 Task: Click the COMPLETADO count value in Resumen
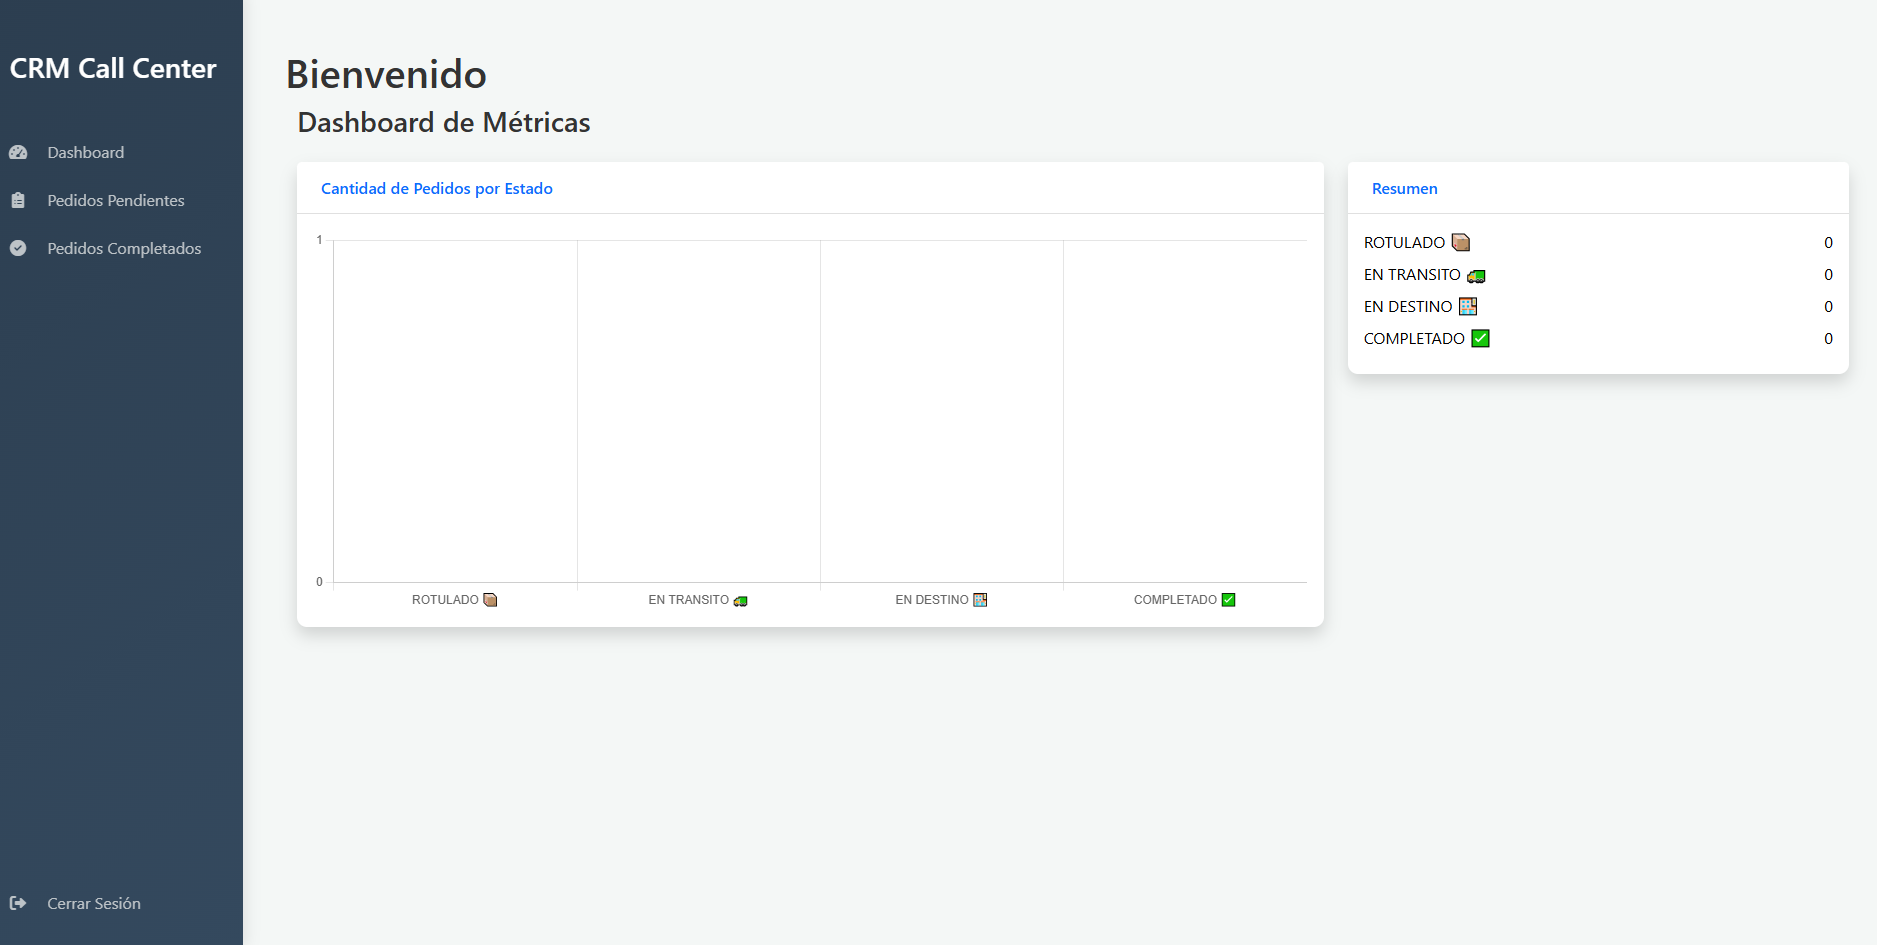click(1828, 339)
